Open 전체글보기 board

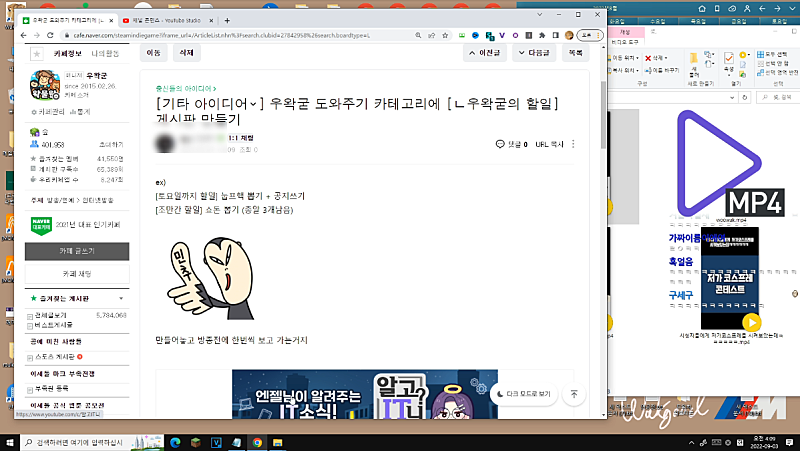(x=51, y=315)
